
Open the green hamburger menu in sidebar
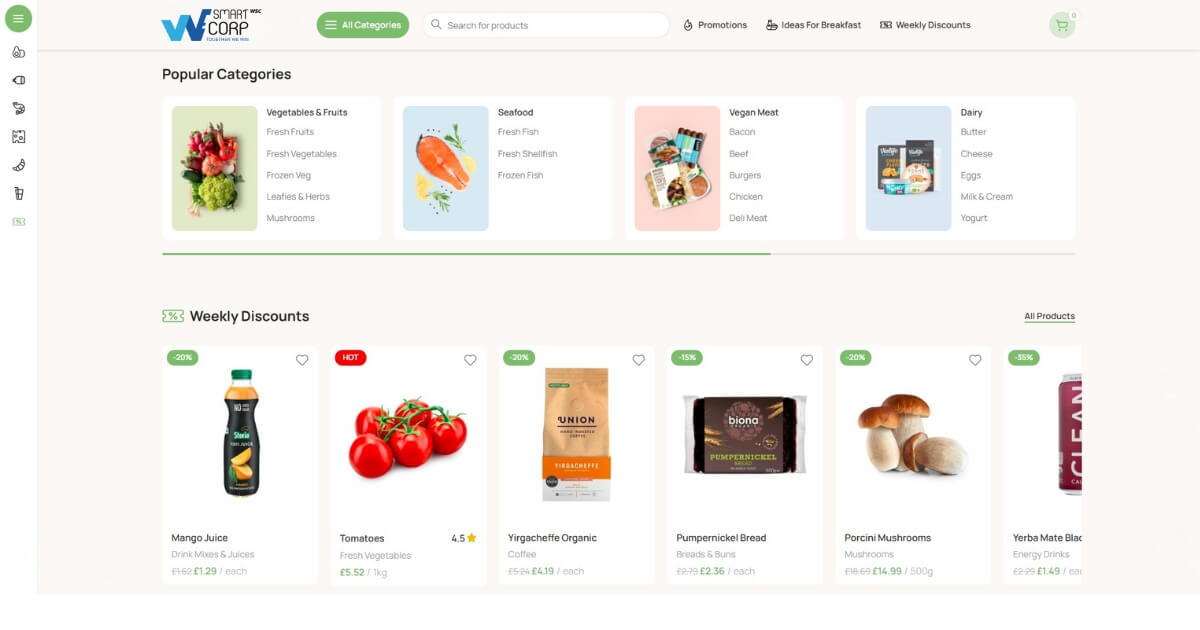point(18,18)
